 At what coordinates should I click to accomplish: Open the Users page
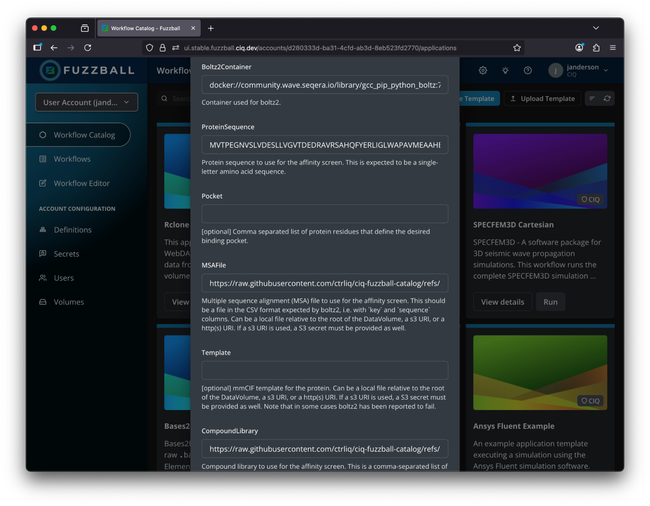point(63,278)
